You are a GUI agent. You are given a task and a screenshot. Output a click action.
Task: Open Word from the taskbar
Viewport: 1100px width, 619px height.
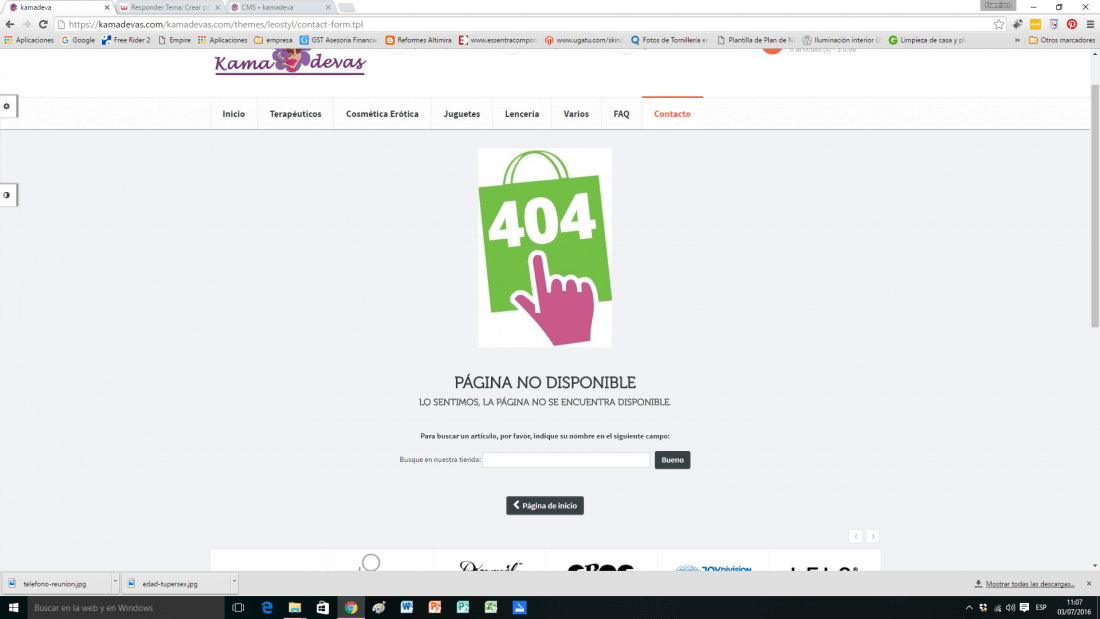tap(407, 608)
